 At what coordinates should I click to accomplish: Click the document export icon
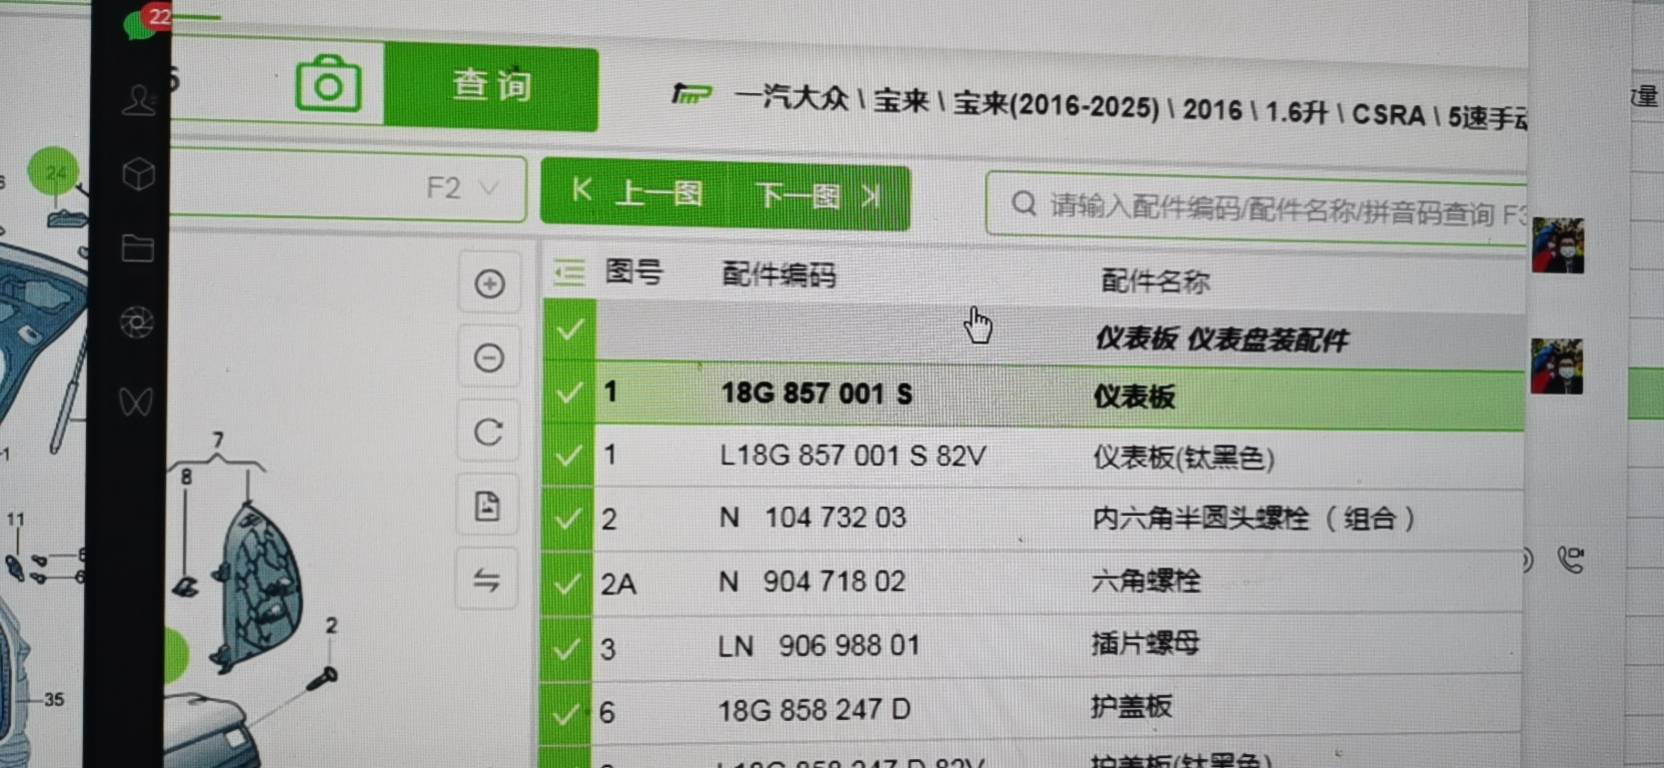pos(488,506)
